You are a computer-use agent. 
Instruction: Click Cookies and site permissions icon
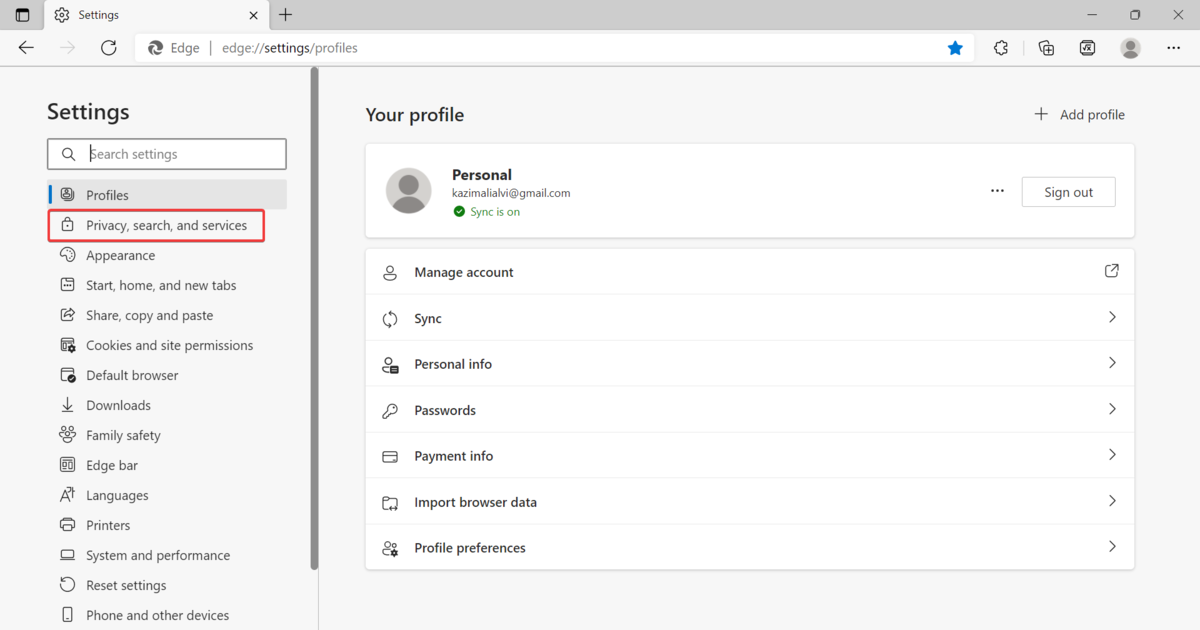[x=67, y=345]
